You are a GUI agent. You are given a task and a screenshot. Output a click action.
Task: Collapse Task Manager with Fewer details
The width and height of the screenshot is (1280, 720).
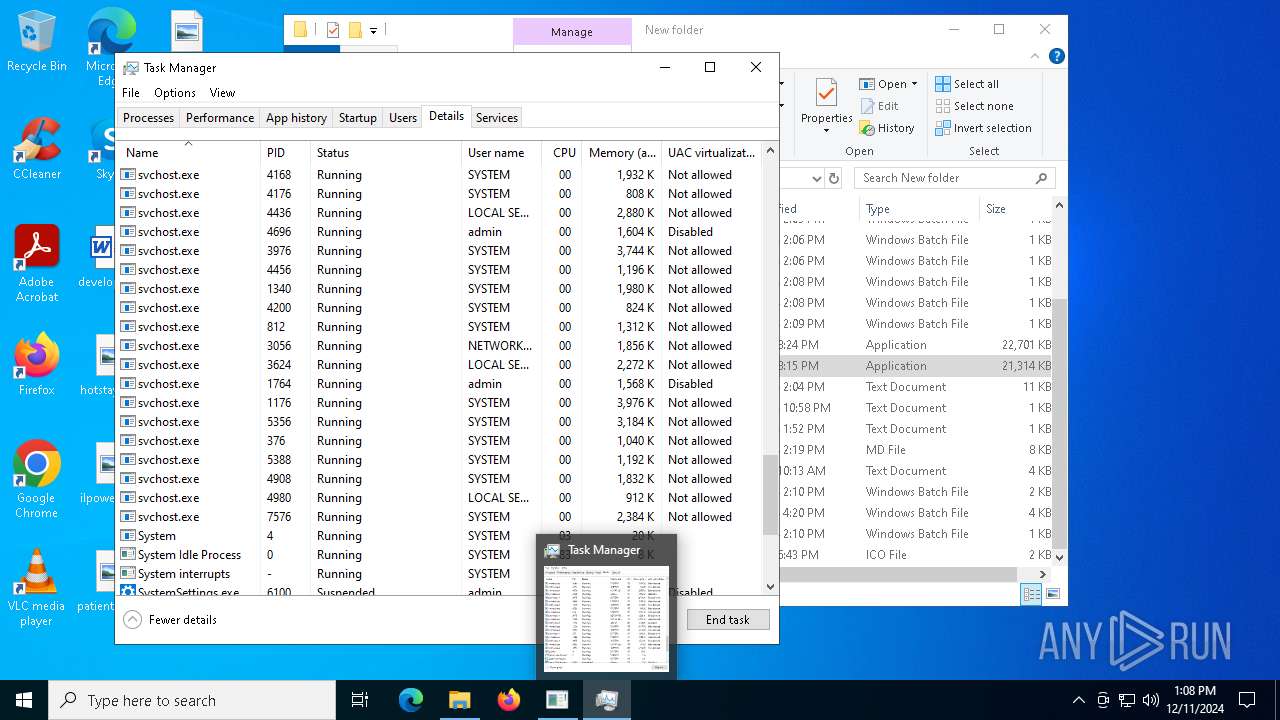[x=171, y=620]
